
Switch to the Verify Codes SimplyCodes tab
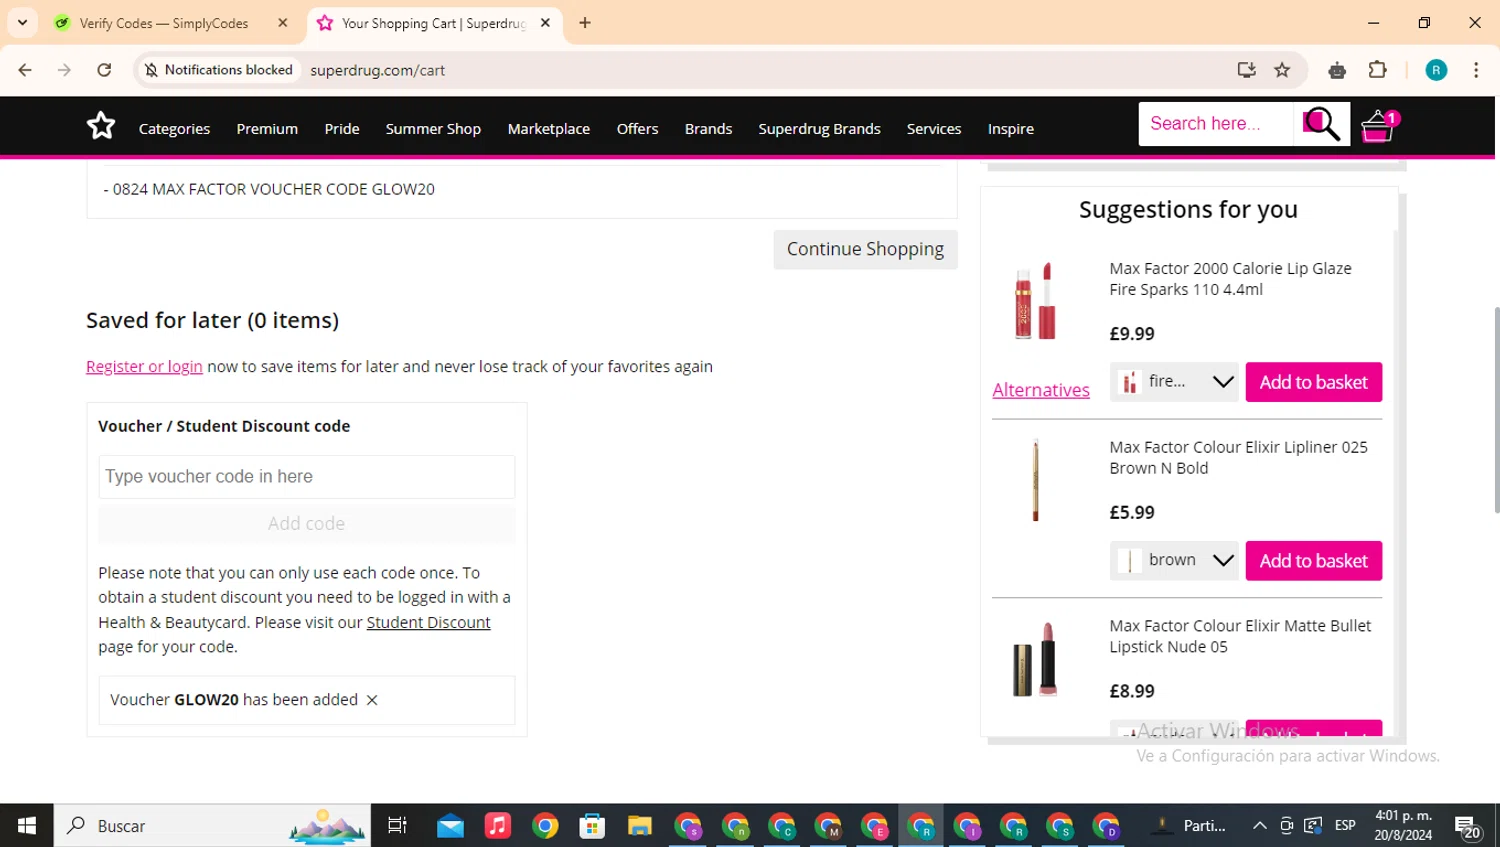(x=164, y=23)
